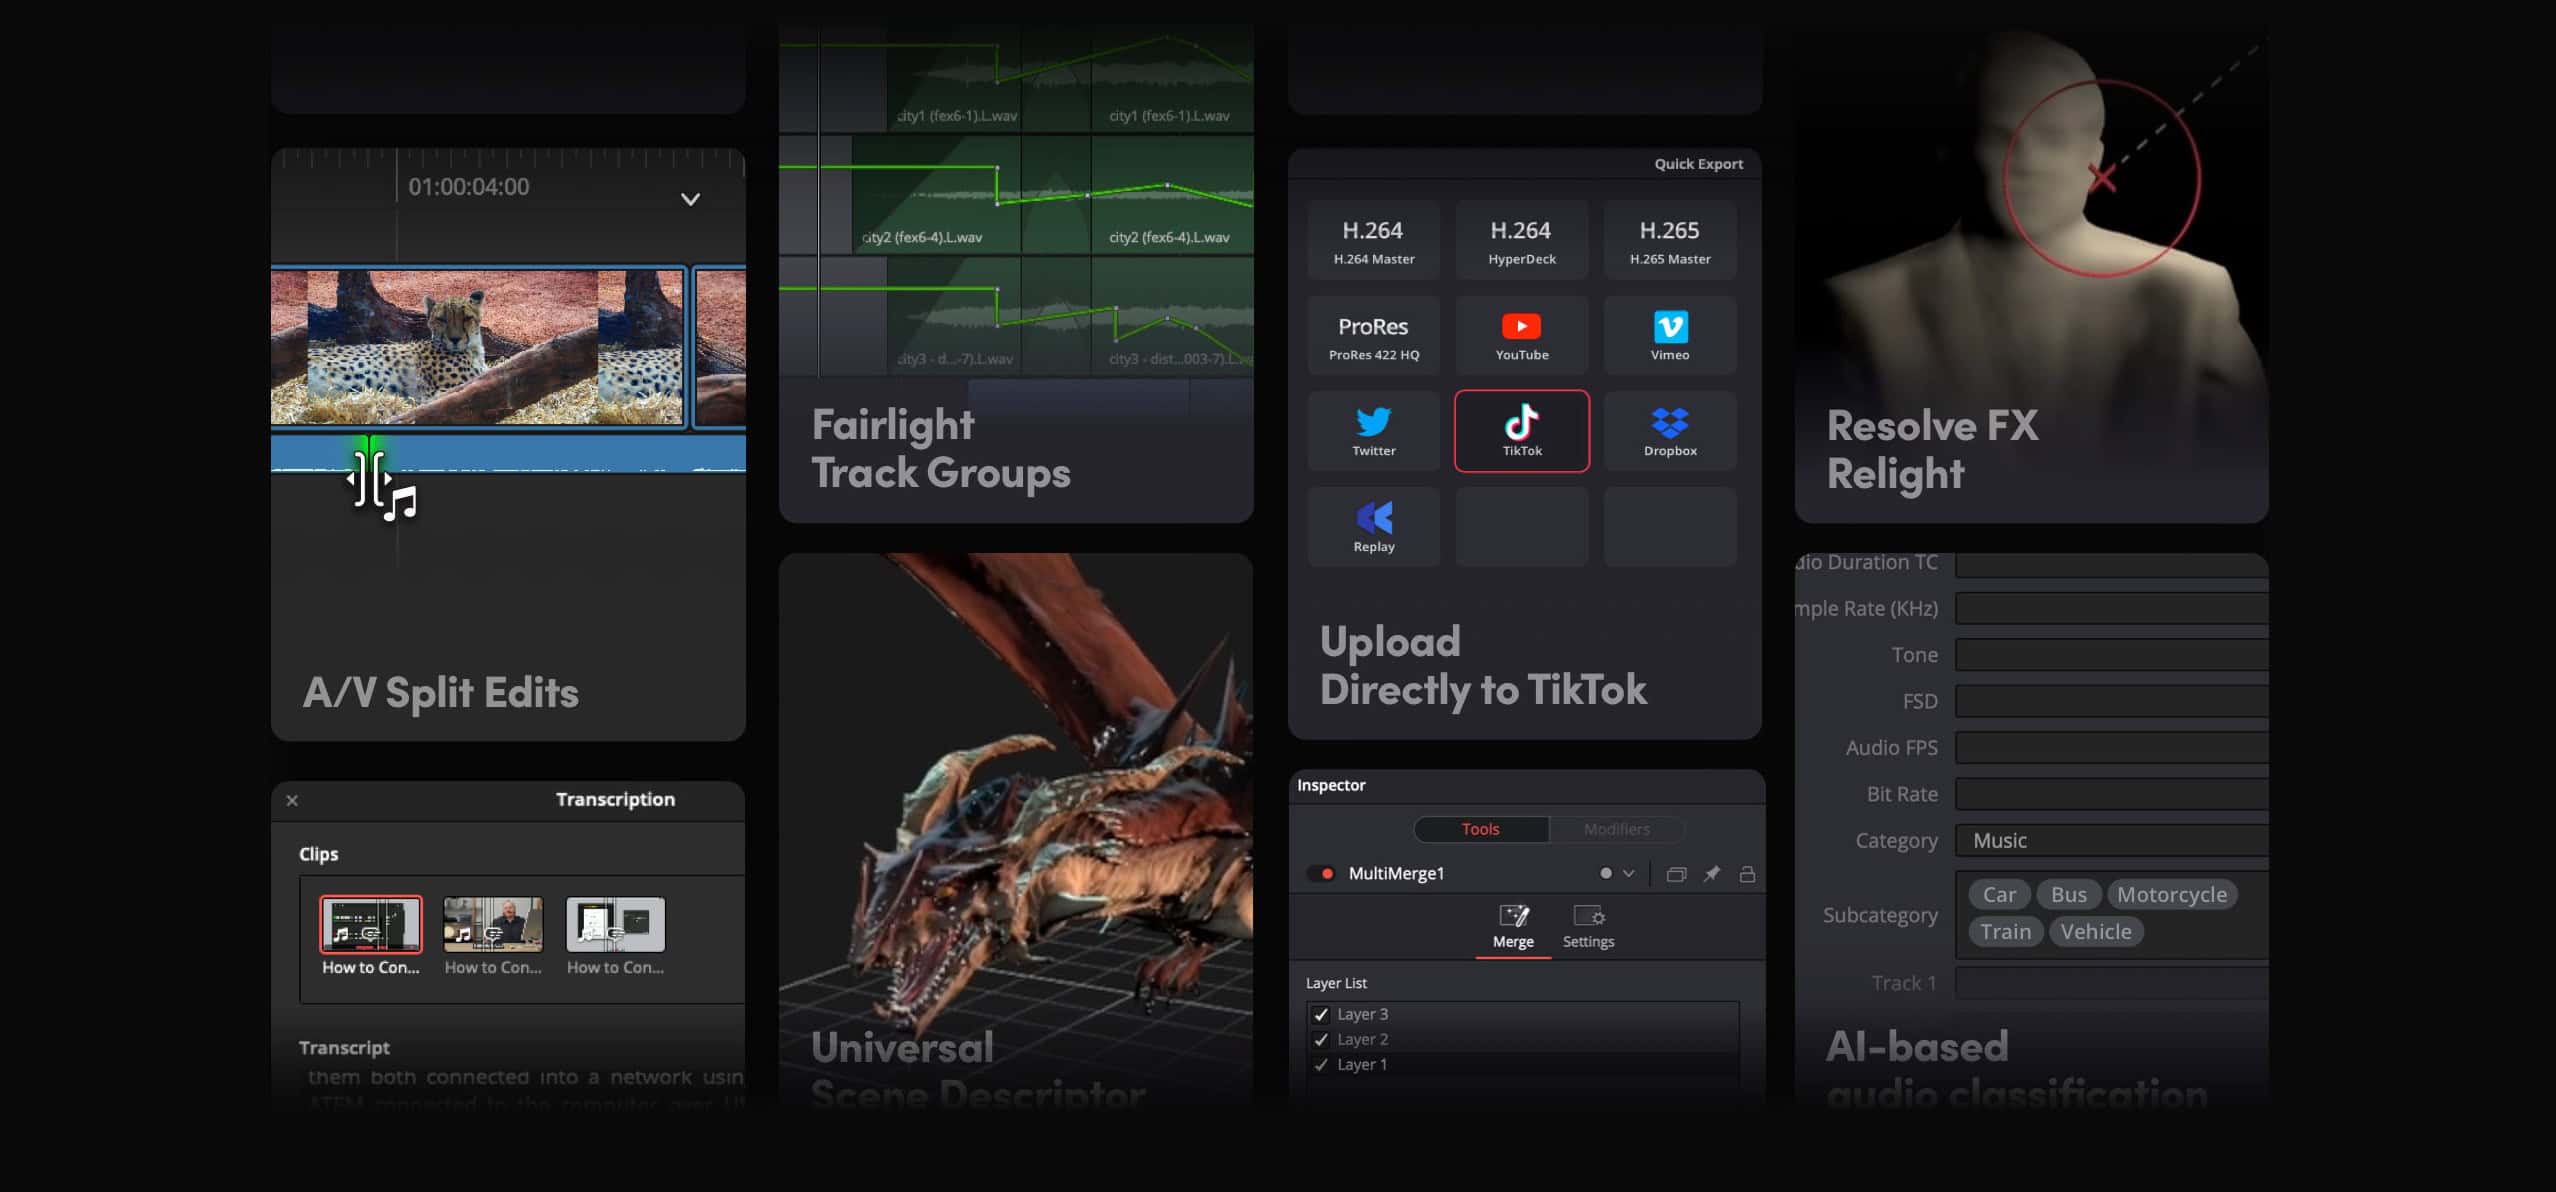Click the Tone input field
The image size is (2556, 1192).
click(2111, 655)
